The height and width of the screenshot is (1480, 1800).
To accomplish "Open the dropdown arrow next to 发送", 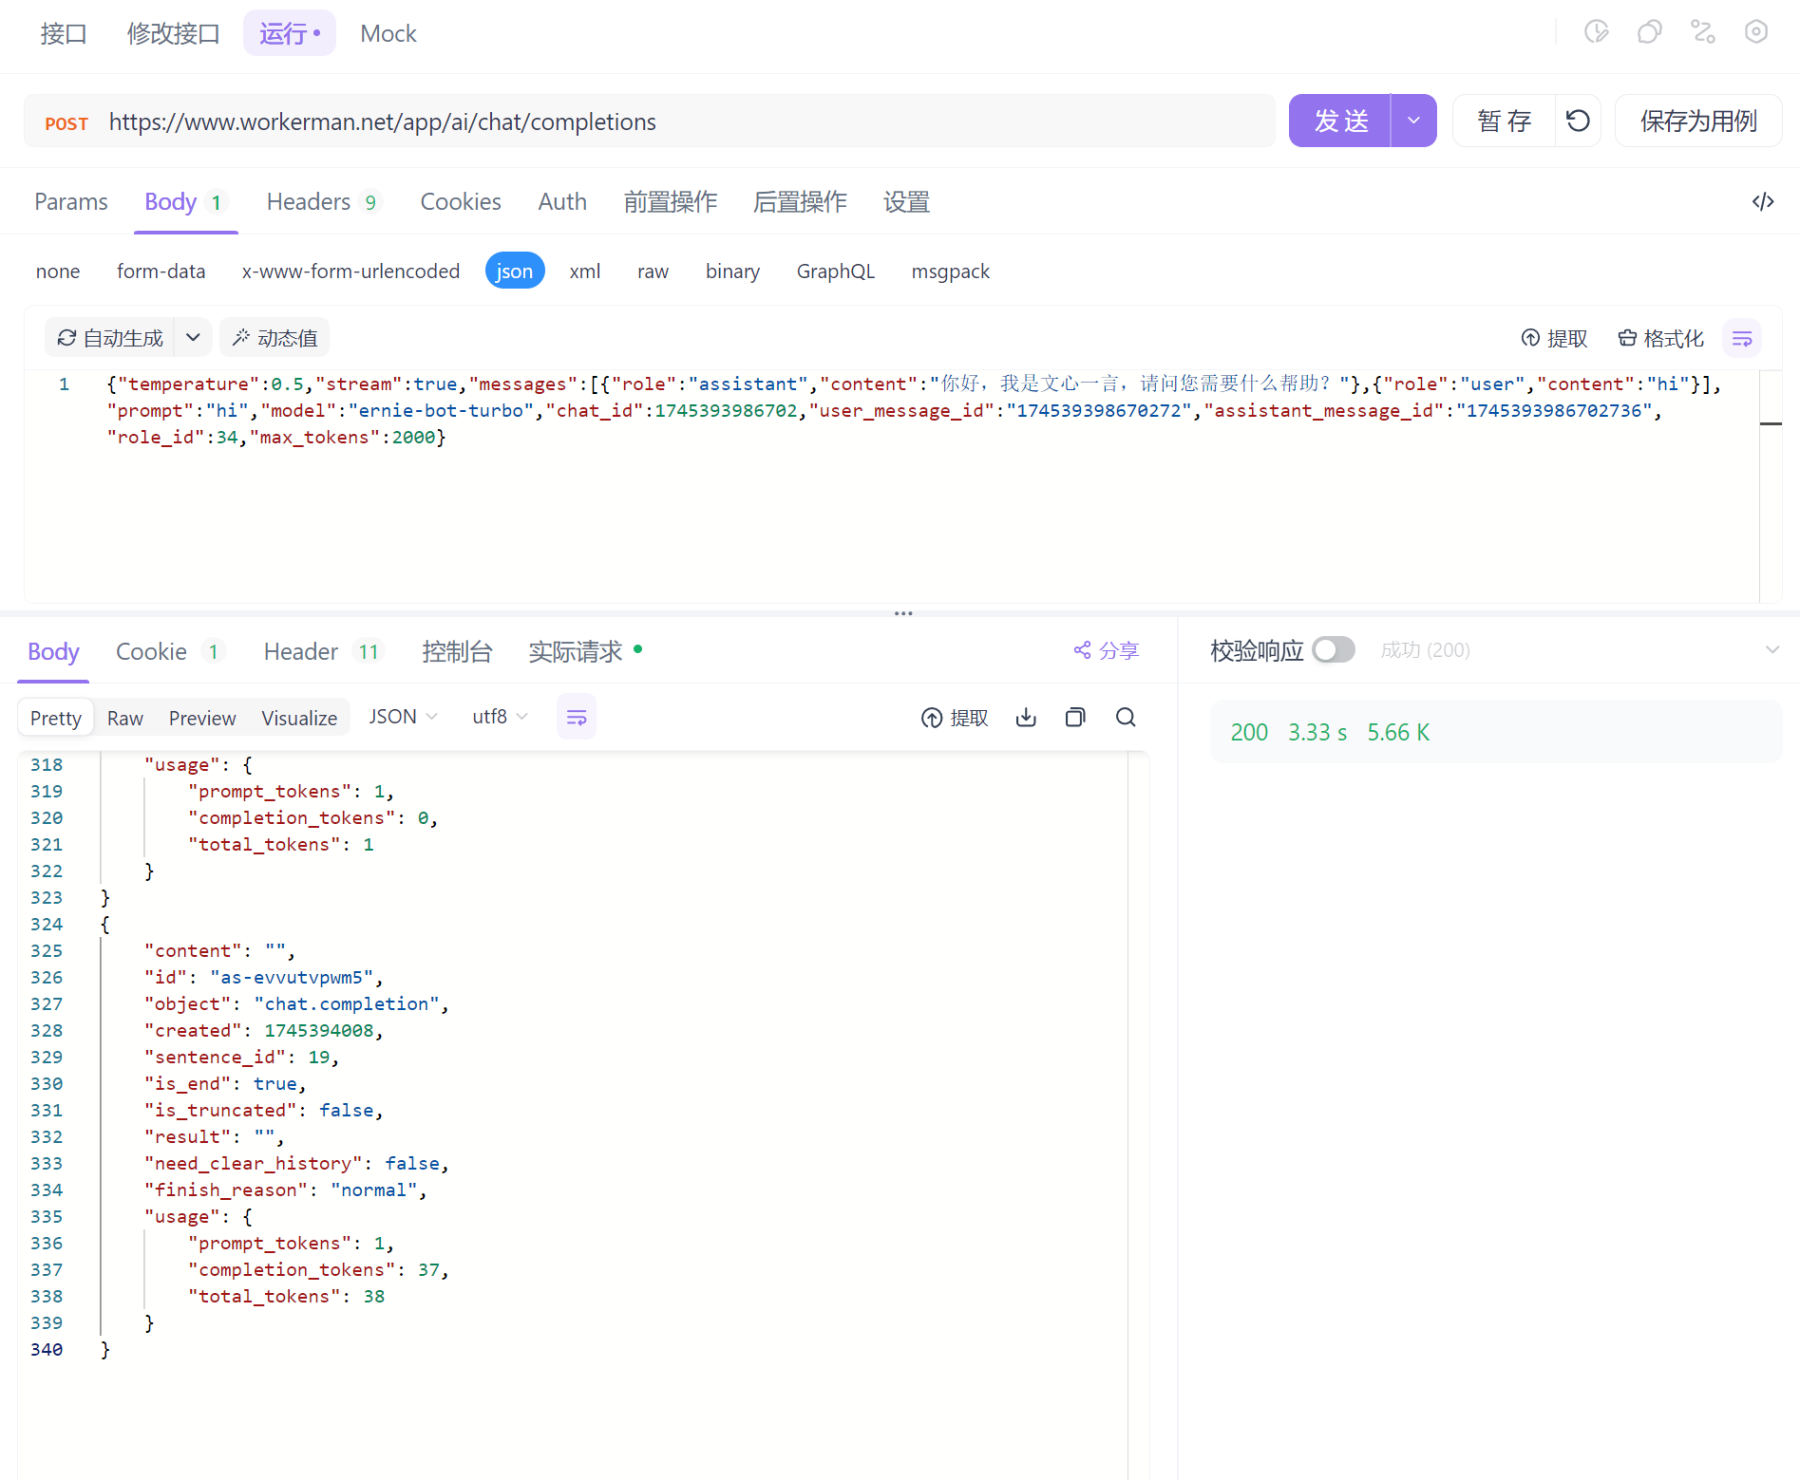I will 1413,121.
